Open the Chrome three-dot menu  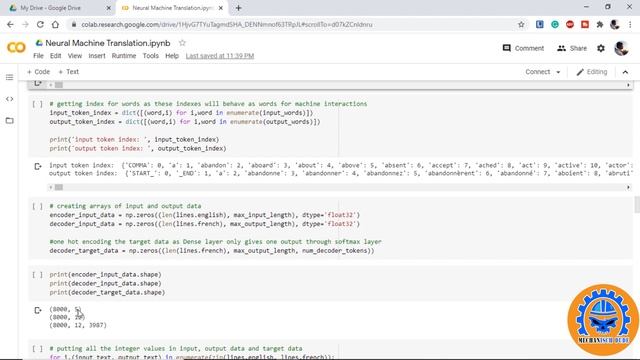630,24
